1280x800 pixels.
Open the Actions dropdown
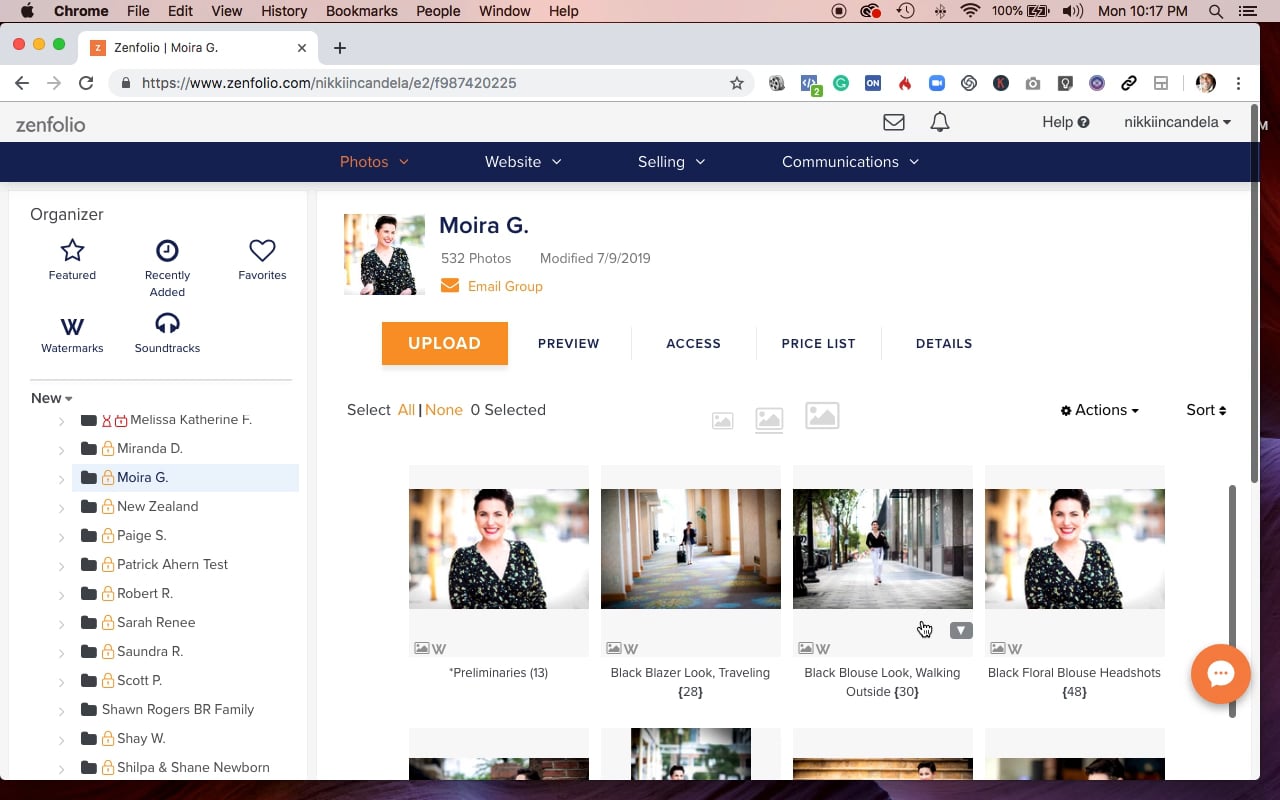1100,410
